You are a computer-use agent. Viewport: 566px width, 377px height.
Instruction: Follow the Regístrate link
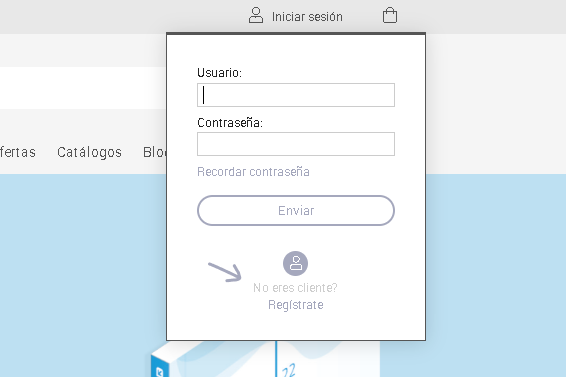pyautogui.click(x=296, y=305)
